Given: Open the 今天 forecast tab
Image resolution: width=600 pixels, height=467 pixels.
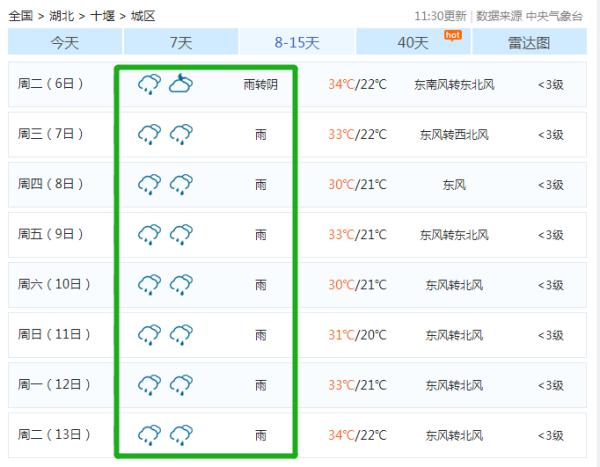Looking at the screenshot, I should point(65,42).
